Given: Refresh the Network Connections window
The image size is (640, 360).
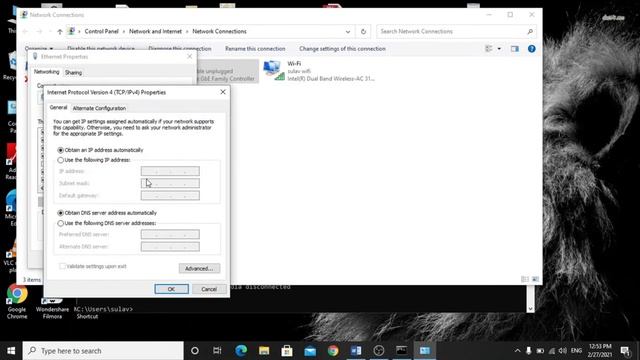Looking at the screenshot, I should pos(363,31).
